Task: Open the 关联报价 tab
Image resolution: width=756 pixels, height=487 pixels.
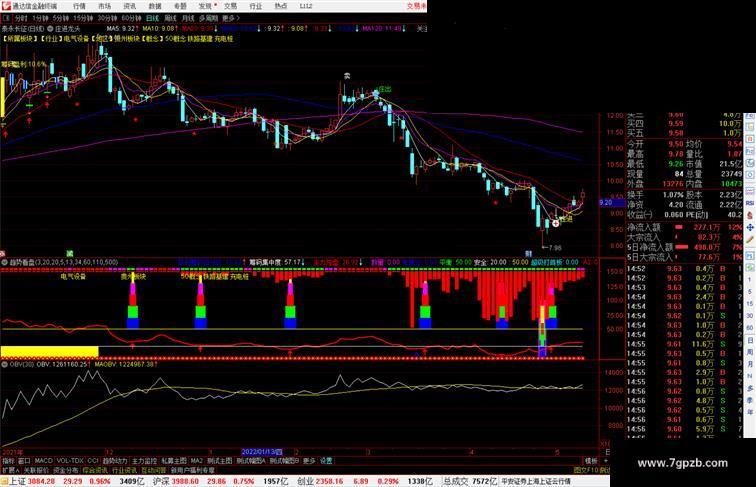Action: [x=36, y=470]
